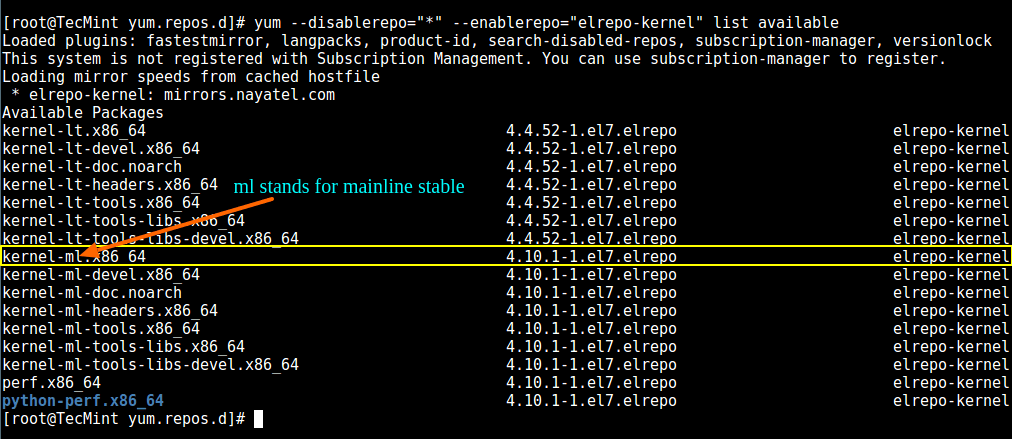Viewport: 1012px width, 439px height.
Task: Click the mirrors.nayatel.com mirror text
Action: pos(249,95)
